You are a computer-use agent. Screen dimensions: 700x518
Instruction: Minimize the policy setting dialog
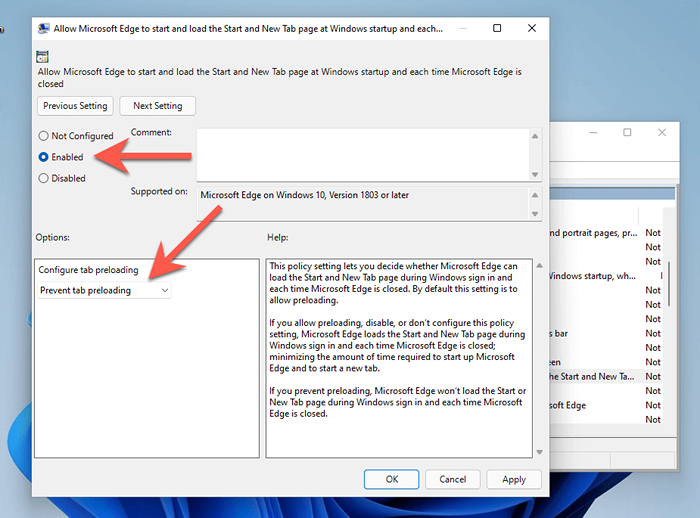[x=463, y=28]
